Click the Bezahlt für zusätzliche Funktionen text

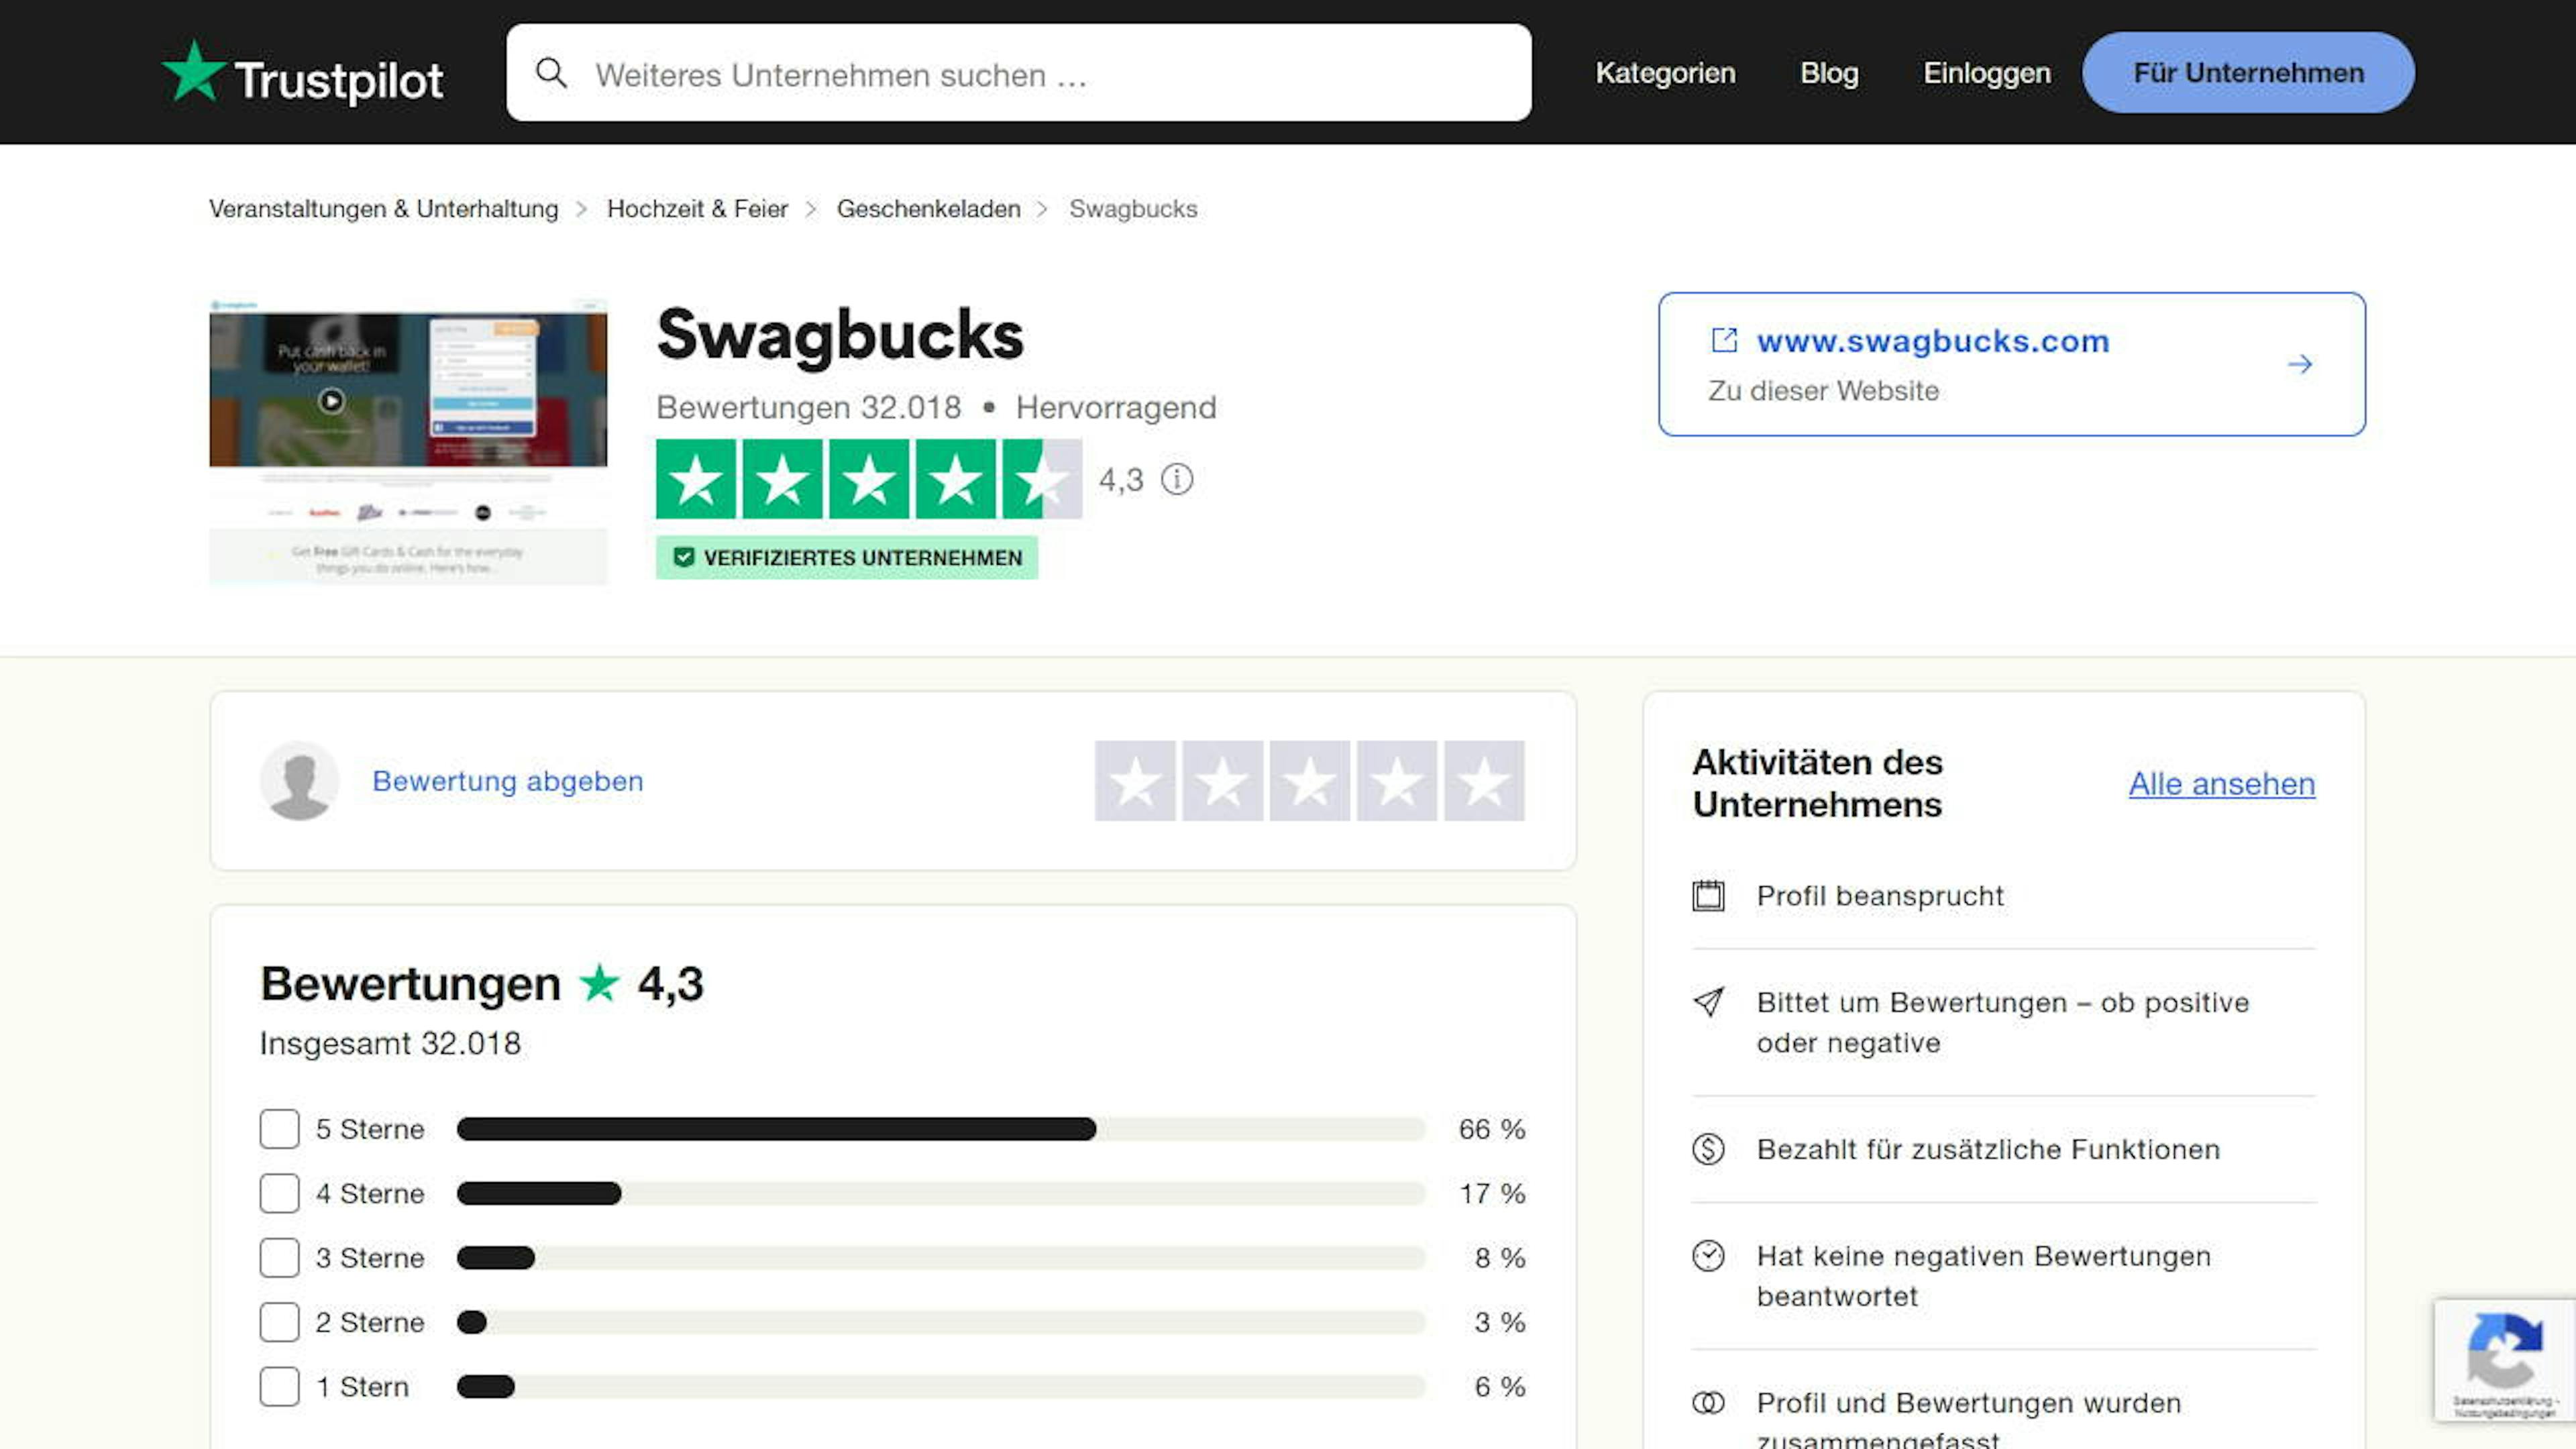coord(1988,1149)
